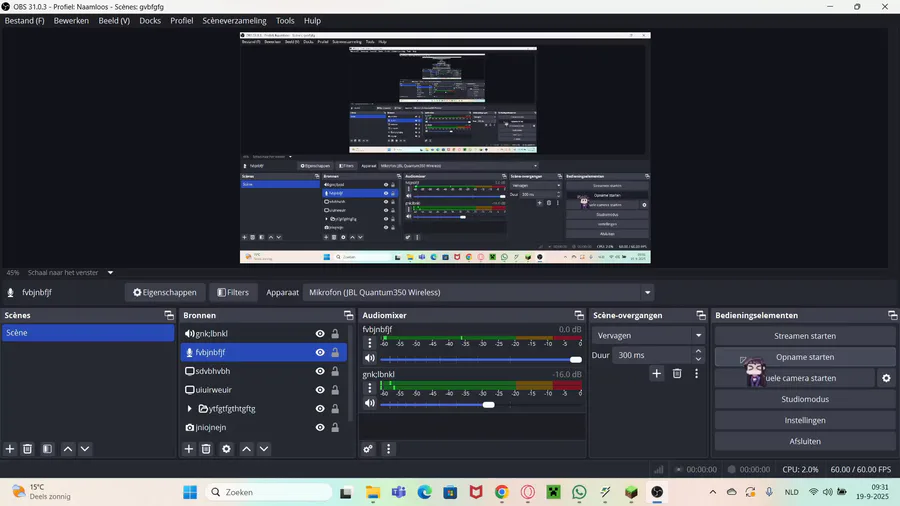Undock the Audiomixer panel icon
The width and height of the screenshot is (900, 506).
point(579,315)
